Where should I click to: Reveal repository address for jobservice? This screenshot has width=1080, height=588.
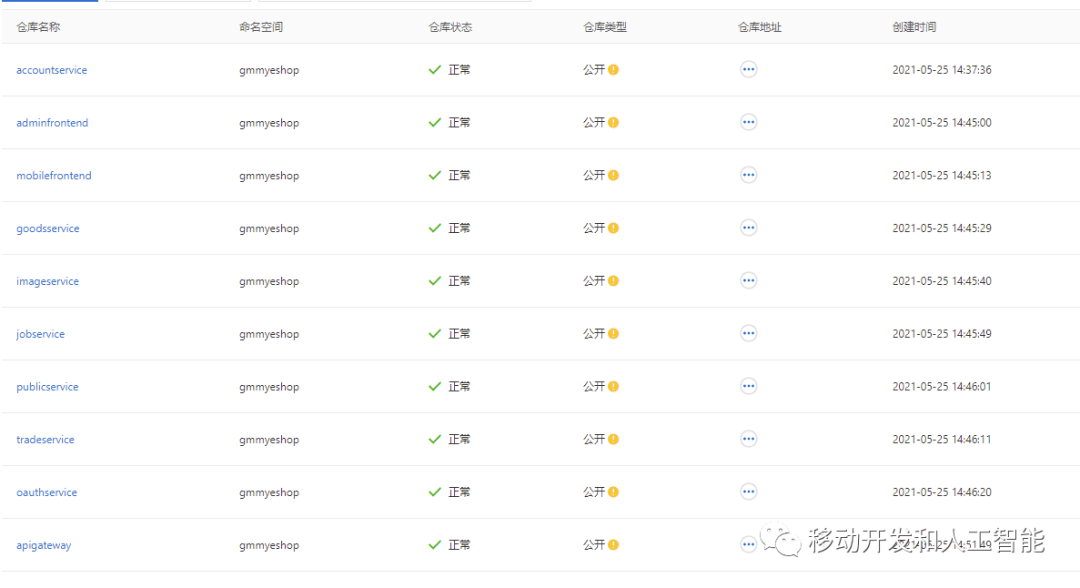(x=748, y=333)
